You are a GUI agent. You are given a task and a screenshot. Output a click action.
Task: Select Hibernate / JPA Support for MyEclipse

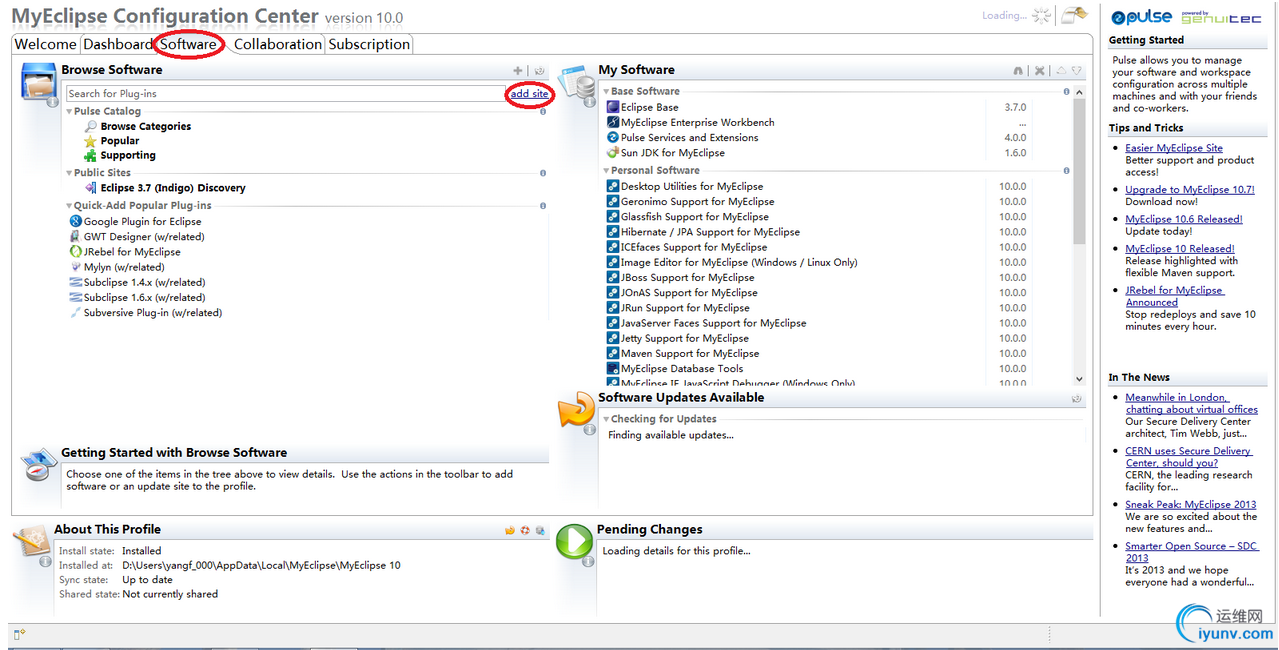(x=710, y=232)
